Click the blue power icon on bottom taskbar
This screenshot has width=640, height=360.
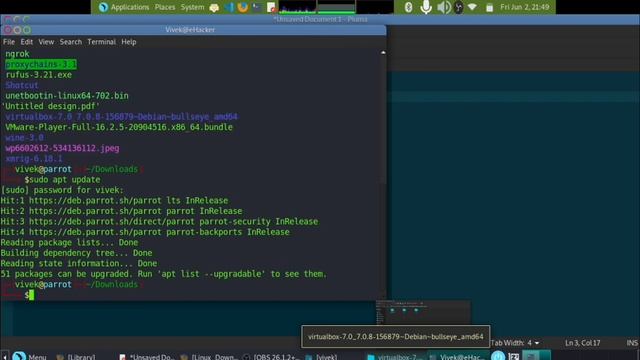[x=498, y=356]
